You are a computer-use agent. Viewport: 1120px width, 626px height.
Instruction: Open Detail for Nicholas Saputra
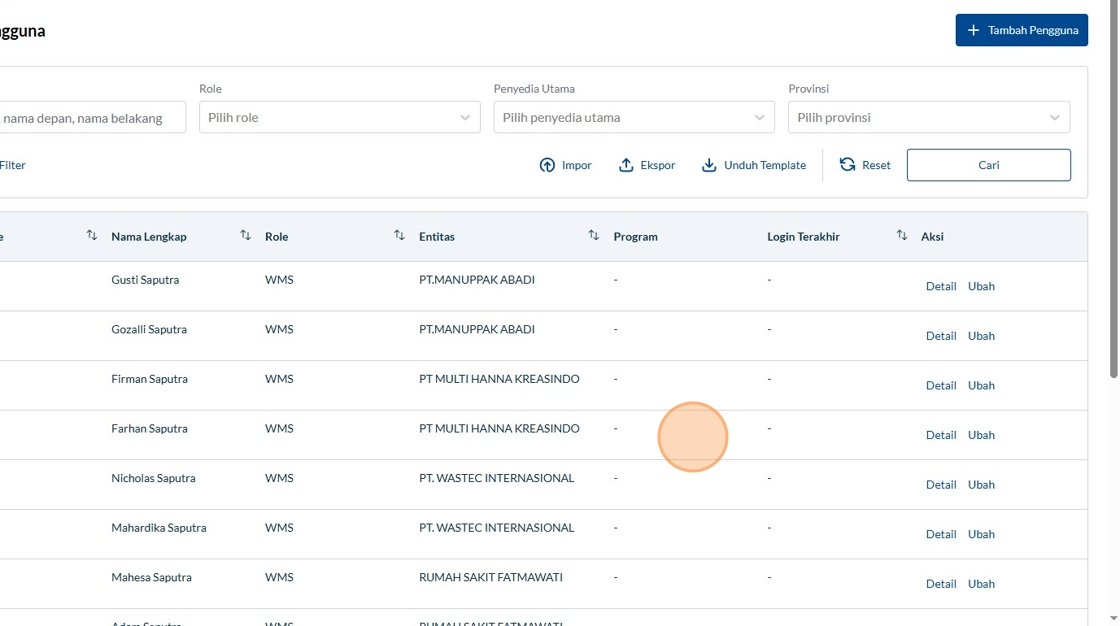click(940, 485)
